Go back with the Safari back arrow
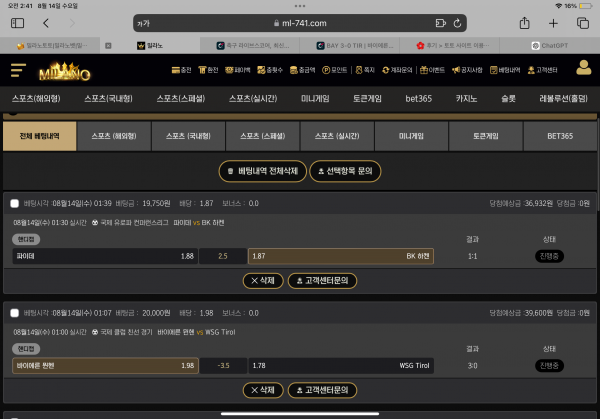 click(x=47, y=23)
